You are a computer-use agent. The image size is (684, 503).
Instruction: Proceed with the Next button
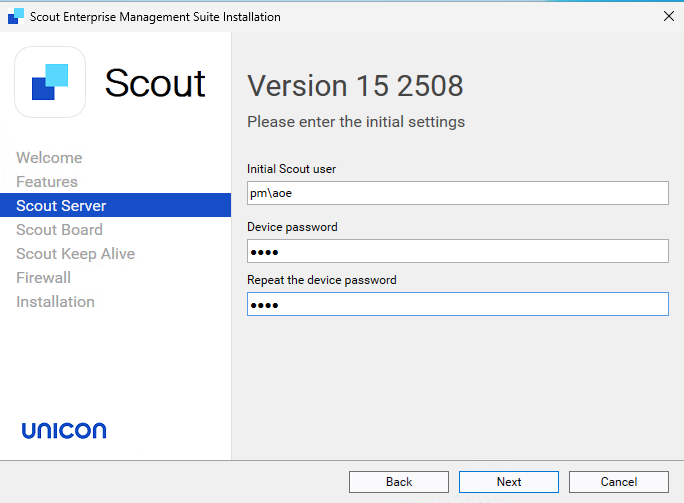coord(509,482)
